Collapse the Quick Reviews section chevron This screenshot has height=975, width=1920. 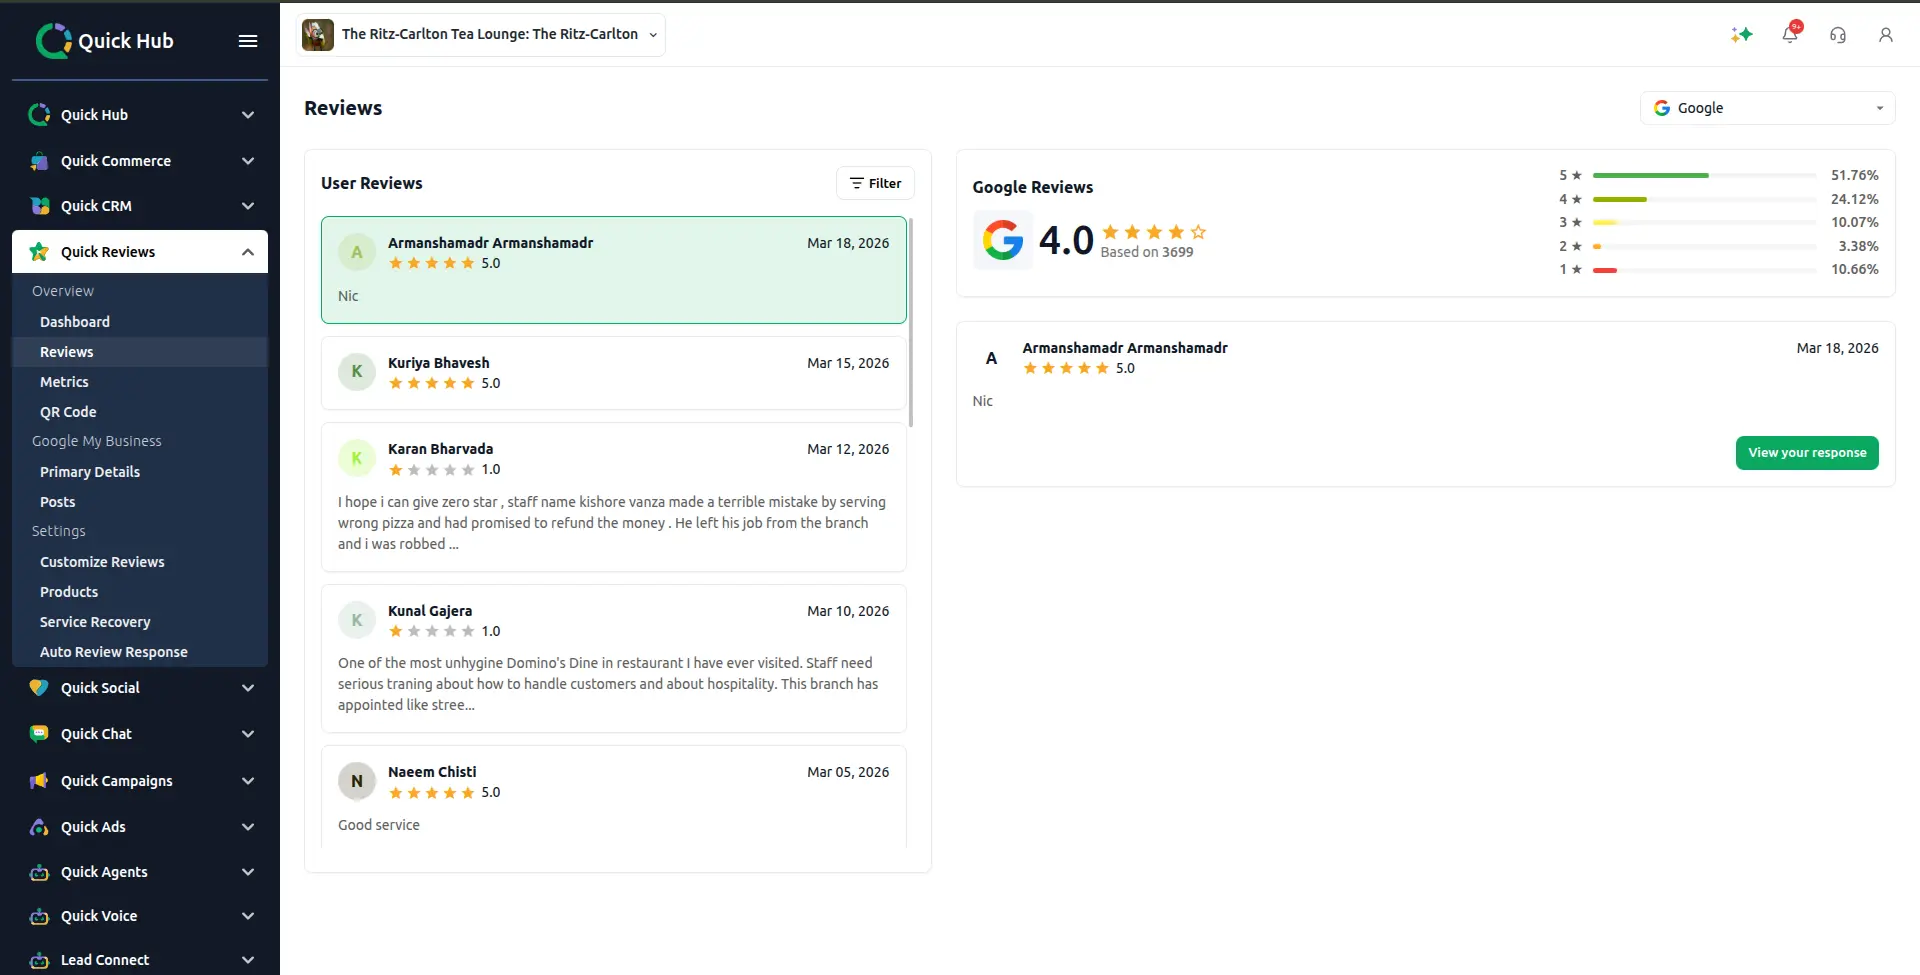[248, 252]
